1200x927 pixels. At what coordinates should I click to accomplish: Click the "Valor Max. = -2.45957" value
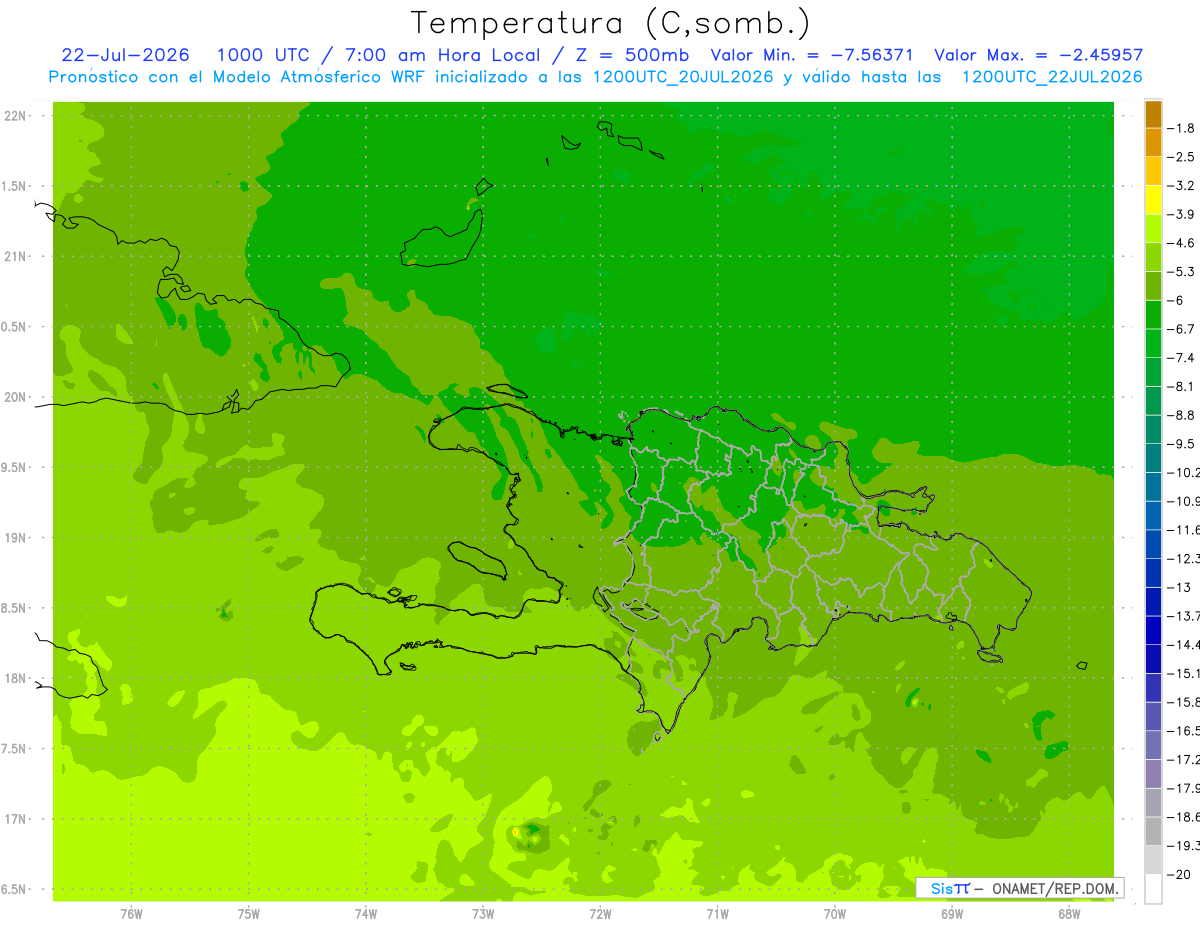click(x=1038, y=55)
